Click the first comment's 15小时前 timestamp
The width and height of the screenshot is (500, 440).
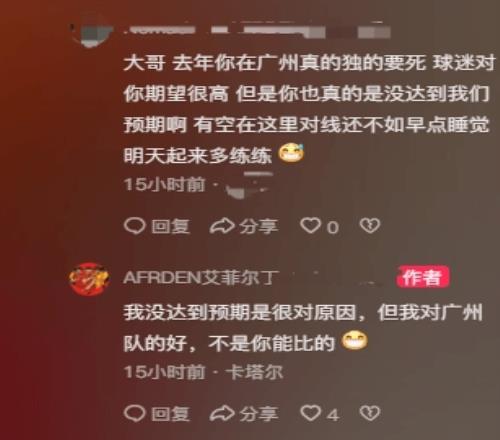[x=164, y=184]
